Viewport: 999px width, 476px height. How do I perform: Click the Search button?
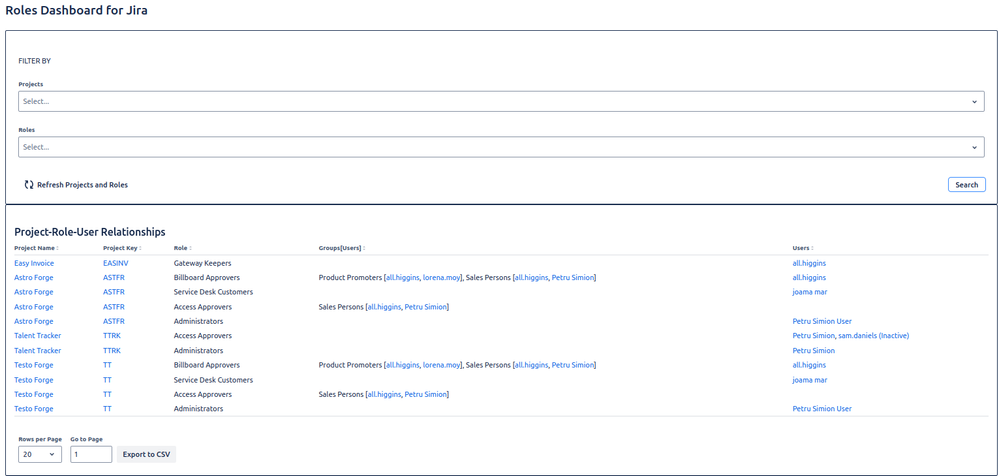tap(967, 185)
